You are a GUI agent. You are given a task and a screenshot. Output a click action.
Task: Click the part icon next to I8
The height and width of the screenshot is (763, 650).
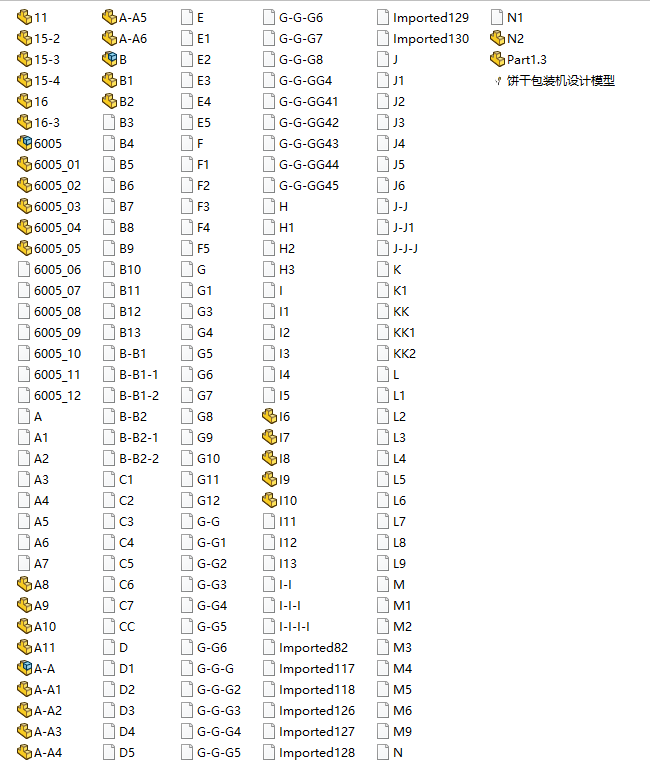(269, 458)
